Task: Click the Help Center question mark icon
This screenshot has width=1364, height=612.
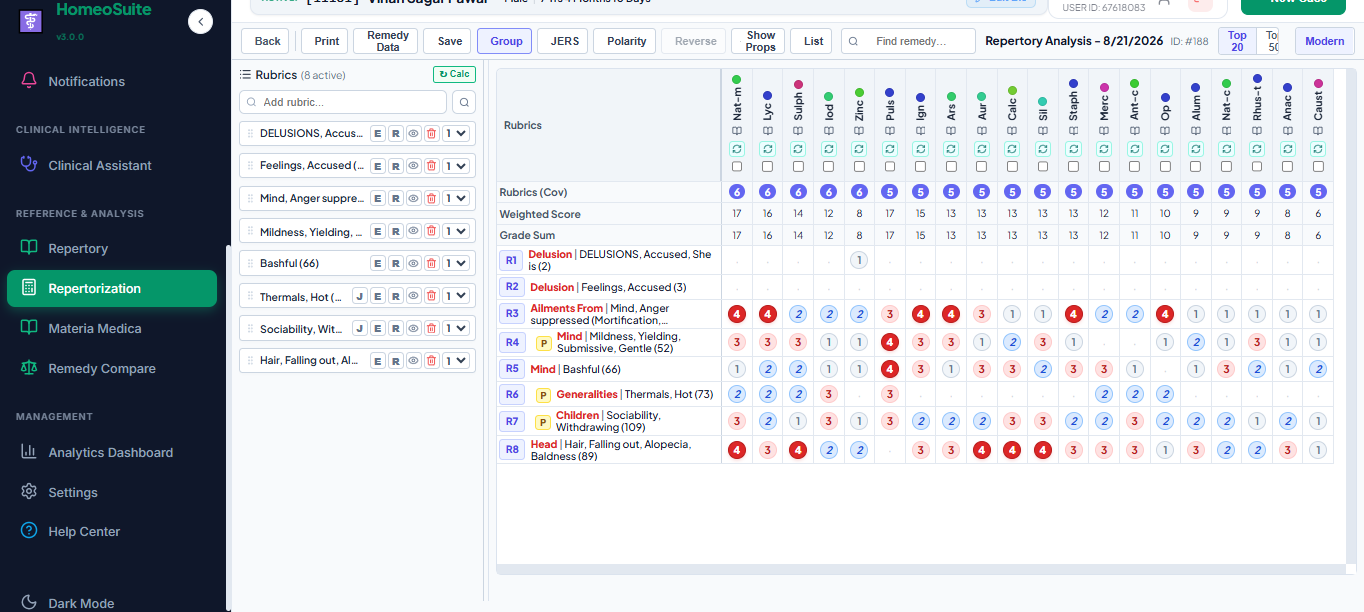Action: click(29, 531)
